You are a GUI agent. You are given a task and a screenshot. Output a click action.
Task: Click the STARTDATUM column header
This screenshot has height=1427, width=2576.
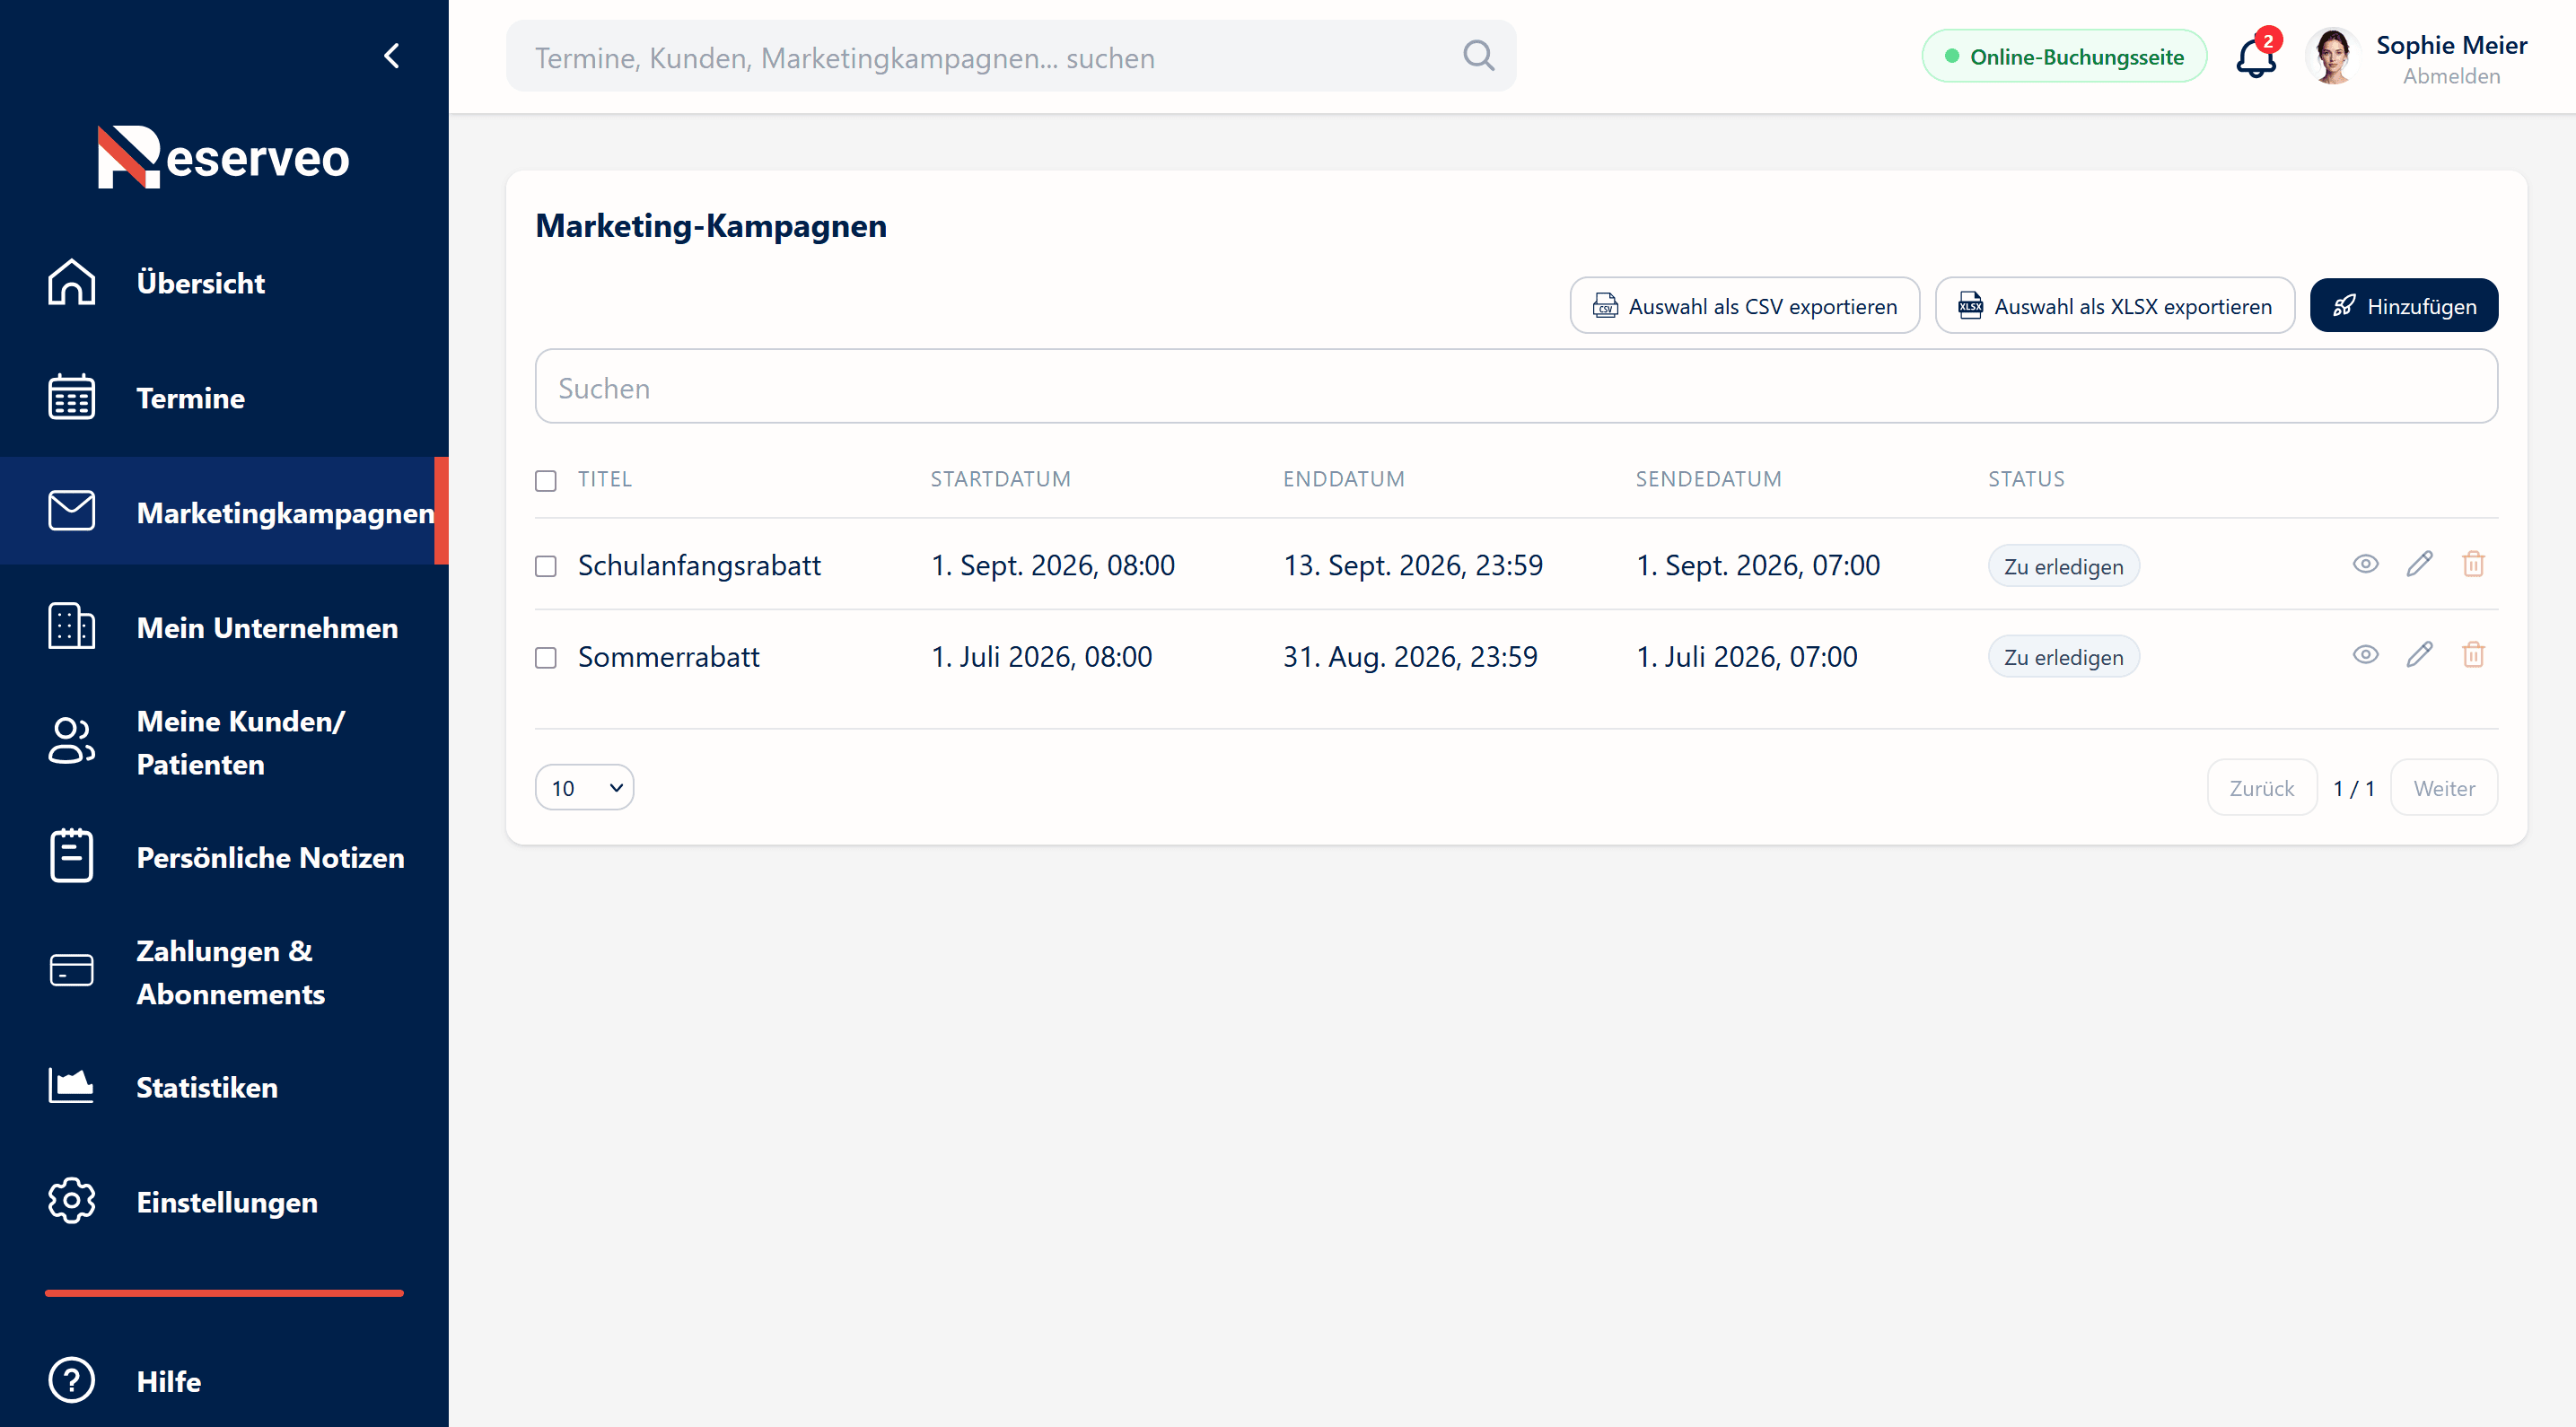tap(1000, 479)
